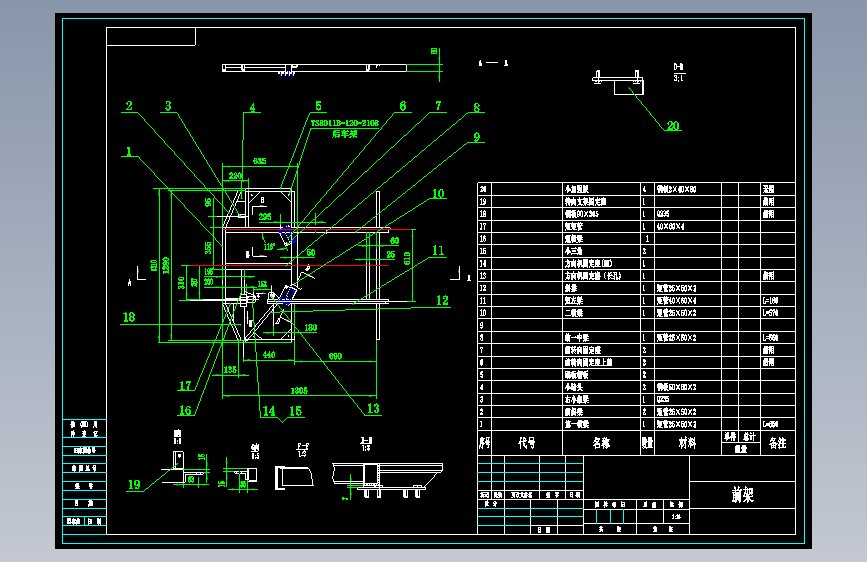This screenshot has height=562, width=867.
Task: Select green callout label 12
Action: [x=442, y=300]
